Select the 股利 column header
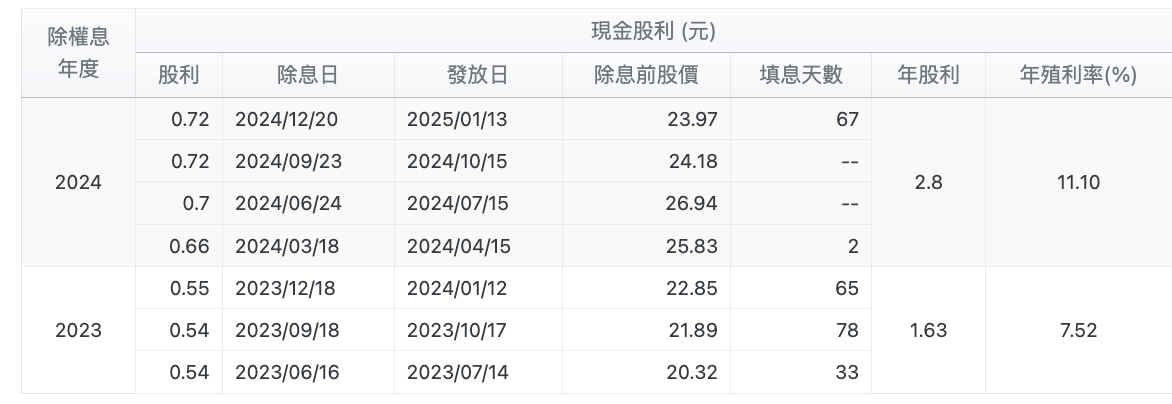 [x=179, y=75]
